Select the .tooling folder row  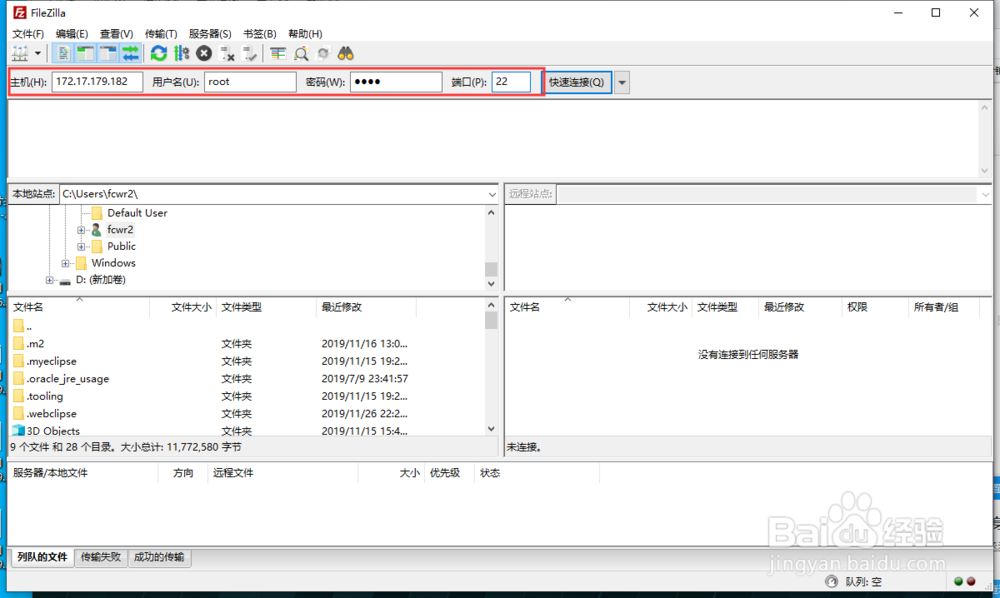click(247, 397)
